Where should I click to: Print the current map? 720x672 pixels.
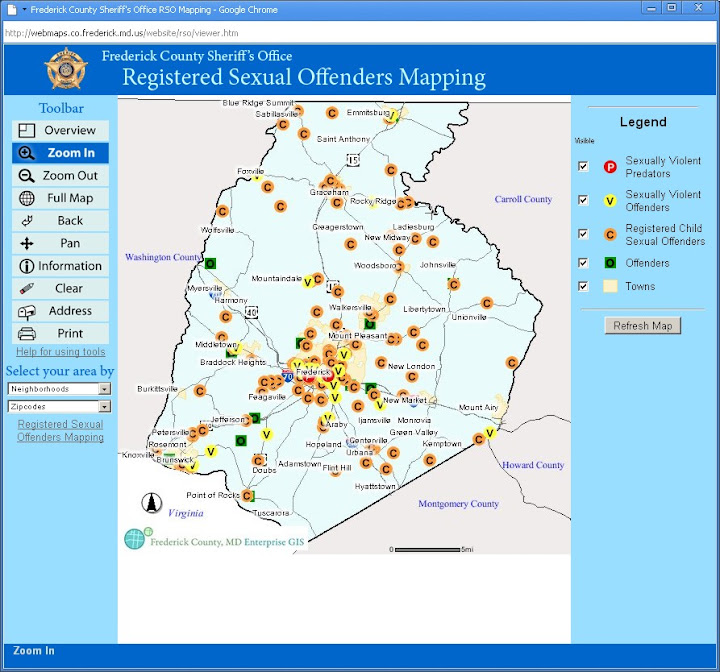click(x=60, y=334)
